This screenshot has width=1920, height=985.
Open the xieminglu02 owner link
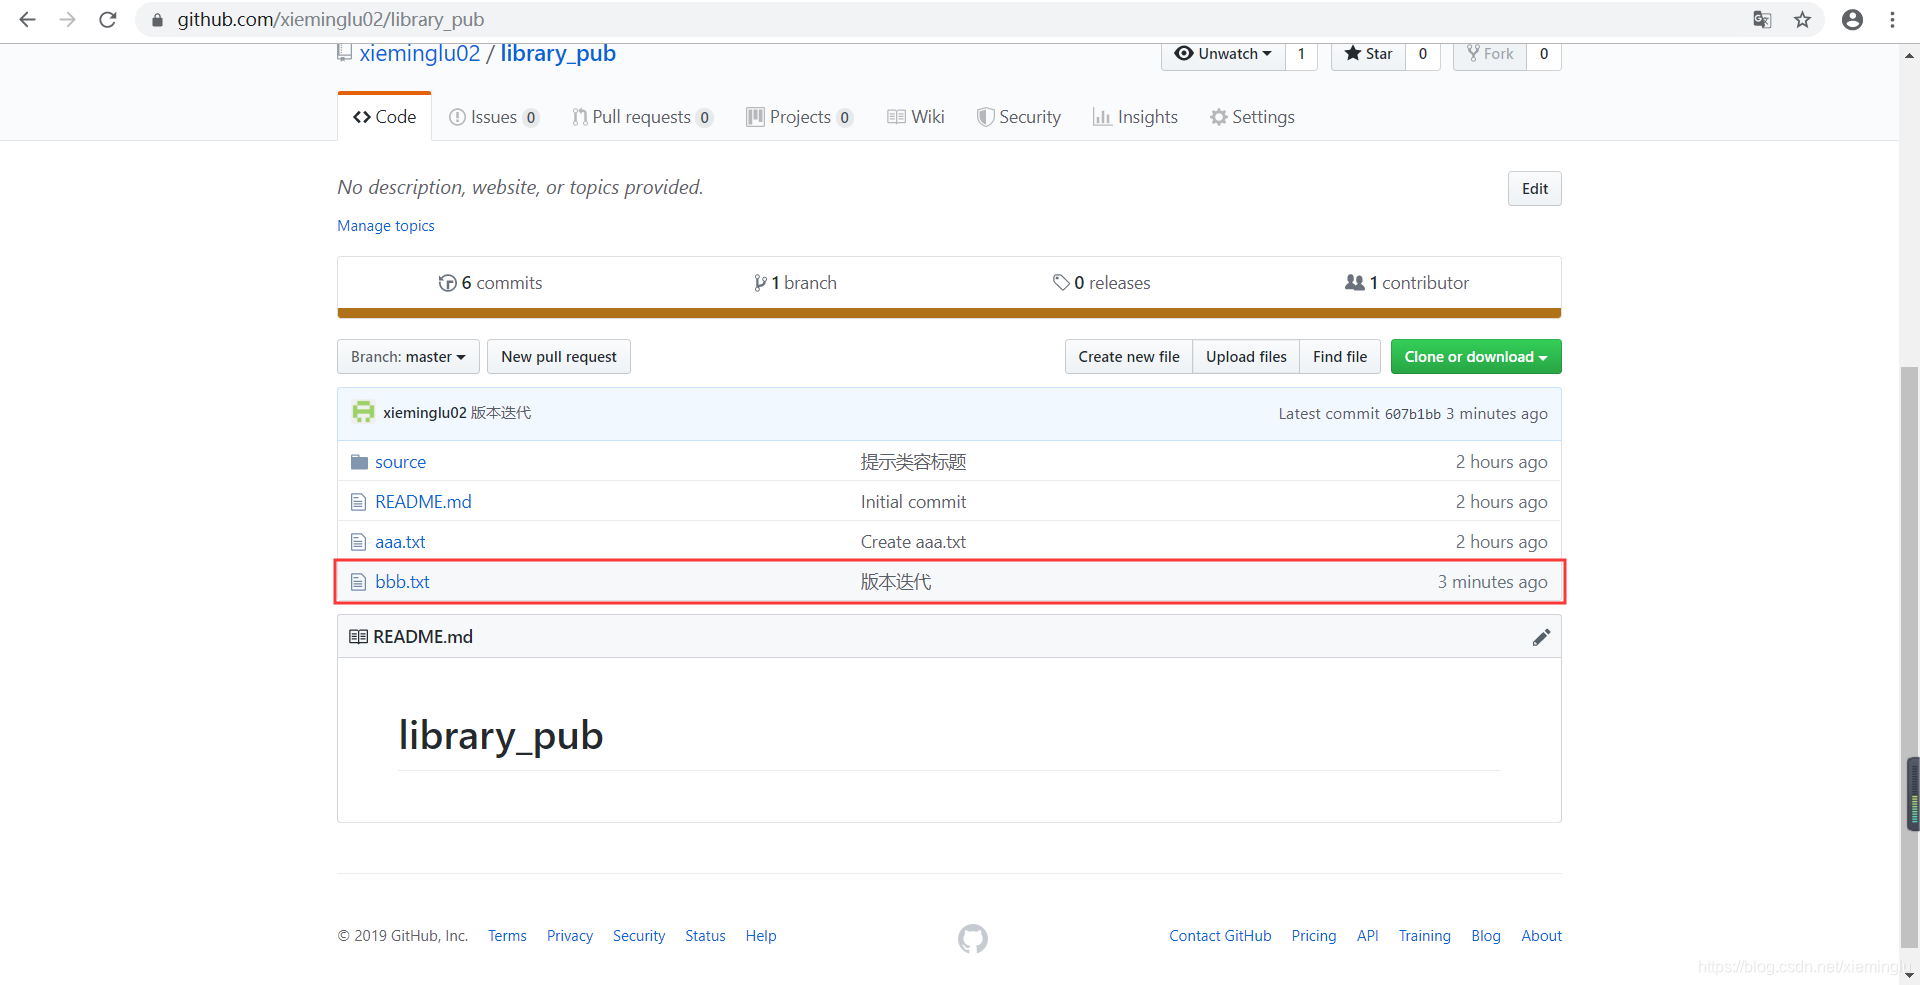[420, 54]
